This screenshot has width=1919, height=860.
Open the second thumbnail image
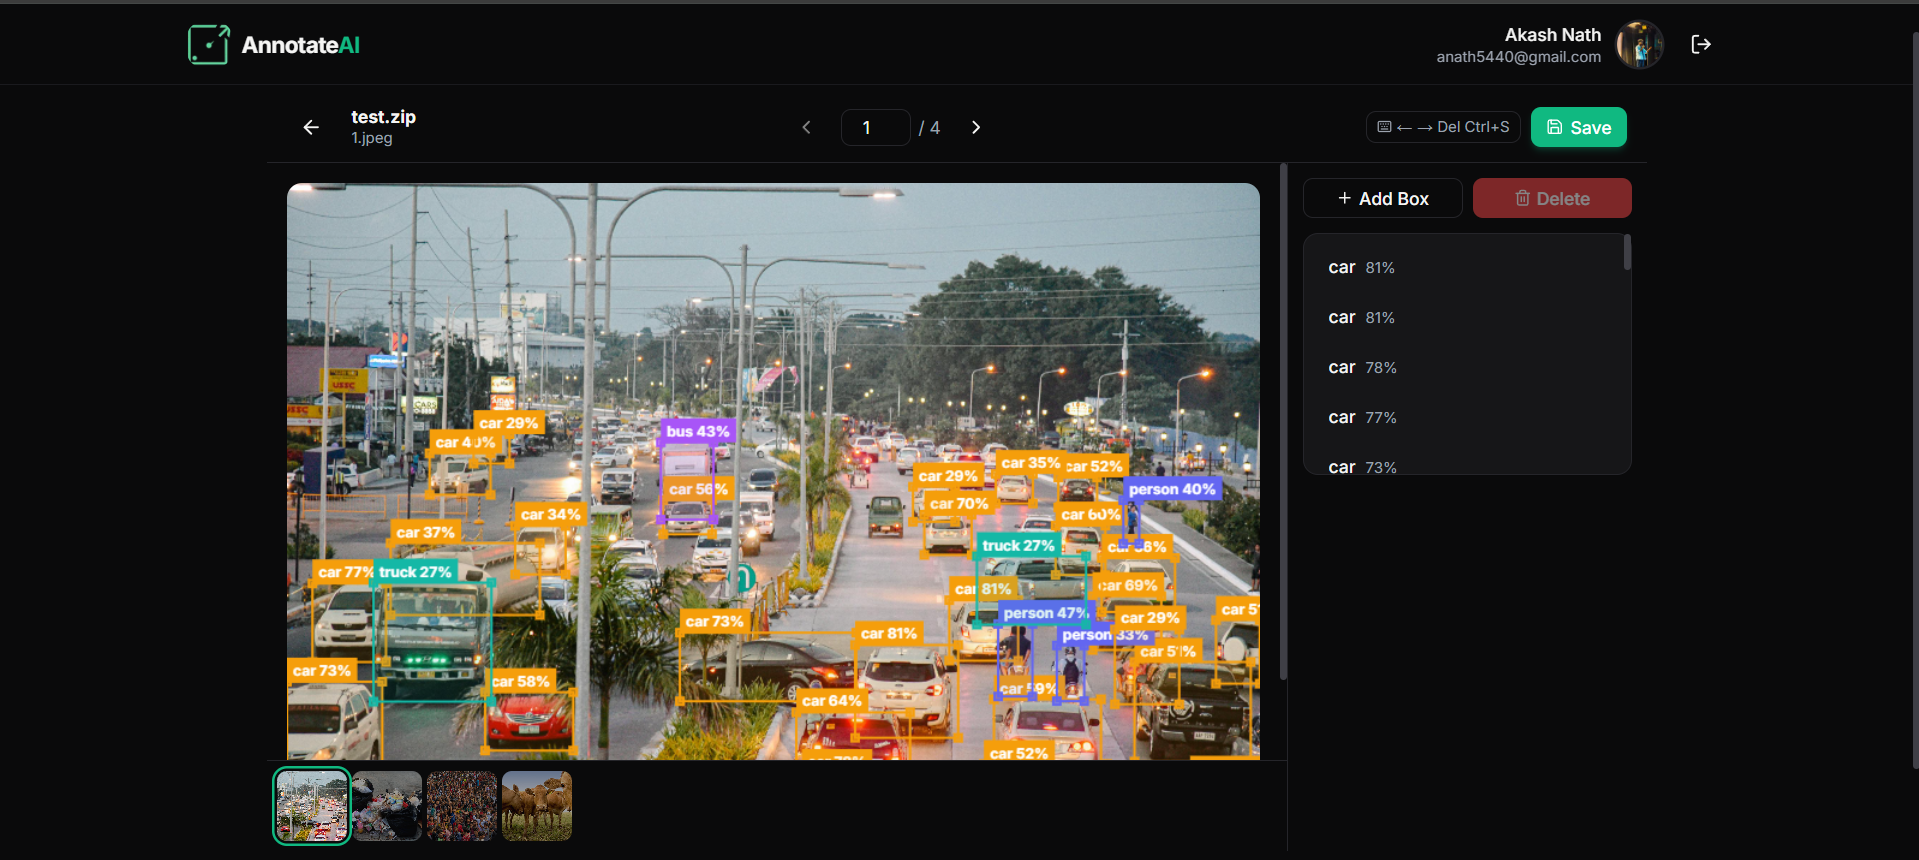pyautogui.click(x=387, y=805)
